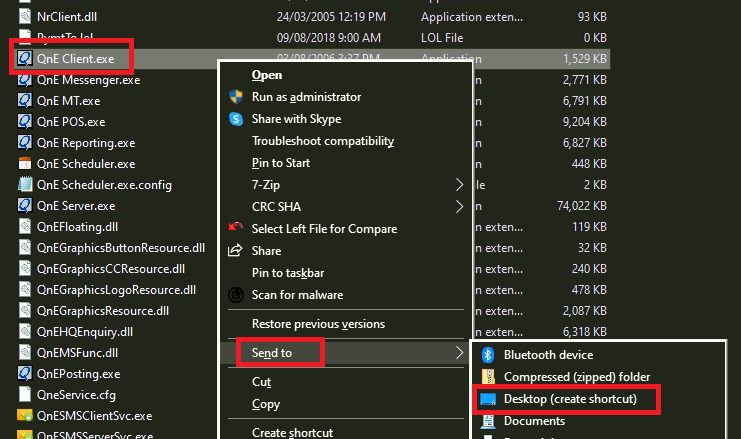741x439 pixels.
Task: Select Pin to taskbar
Action: click(288, 273)
